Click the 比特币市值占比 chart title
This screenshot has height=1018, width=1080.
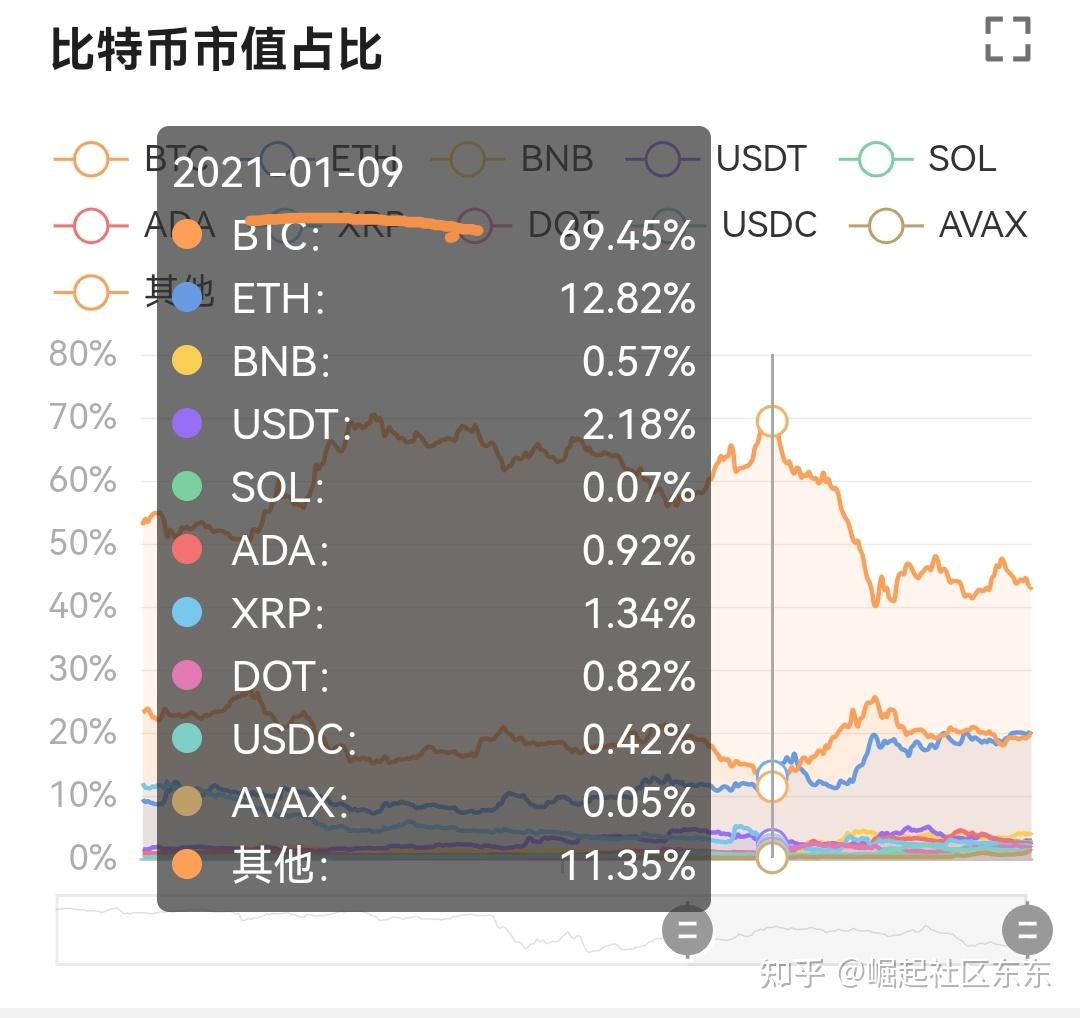217,49
